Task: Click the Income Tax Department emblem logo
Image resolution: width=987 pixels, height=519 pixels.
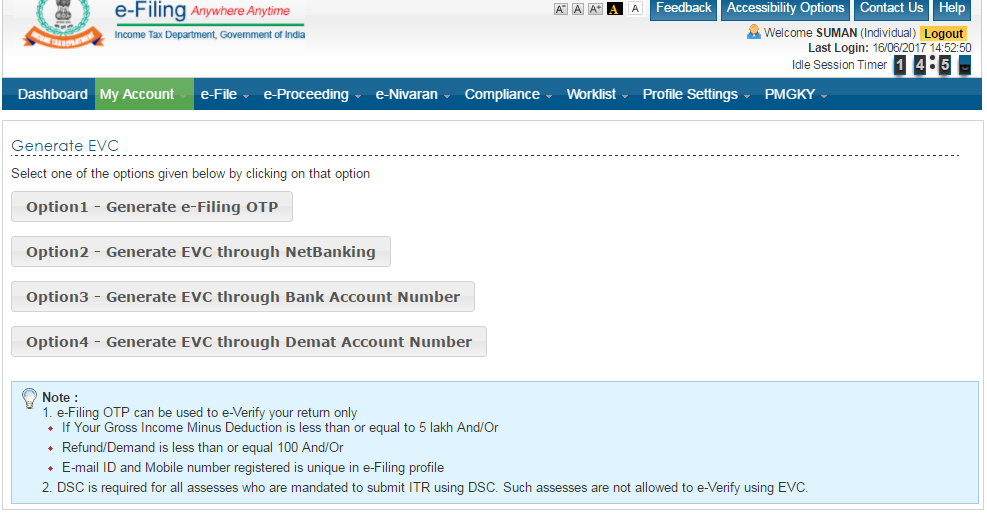Action: point(61,27)
